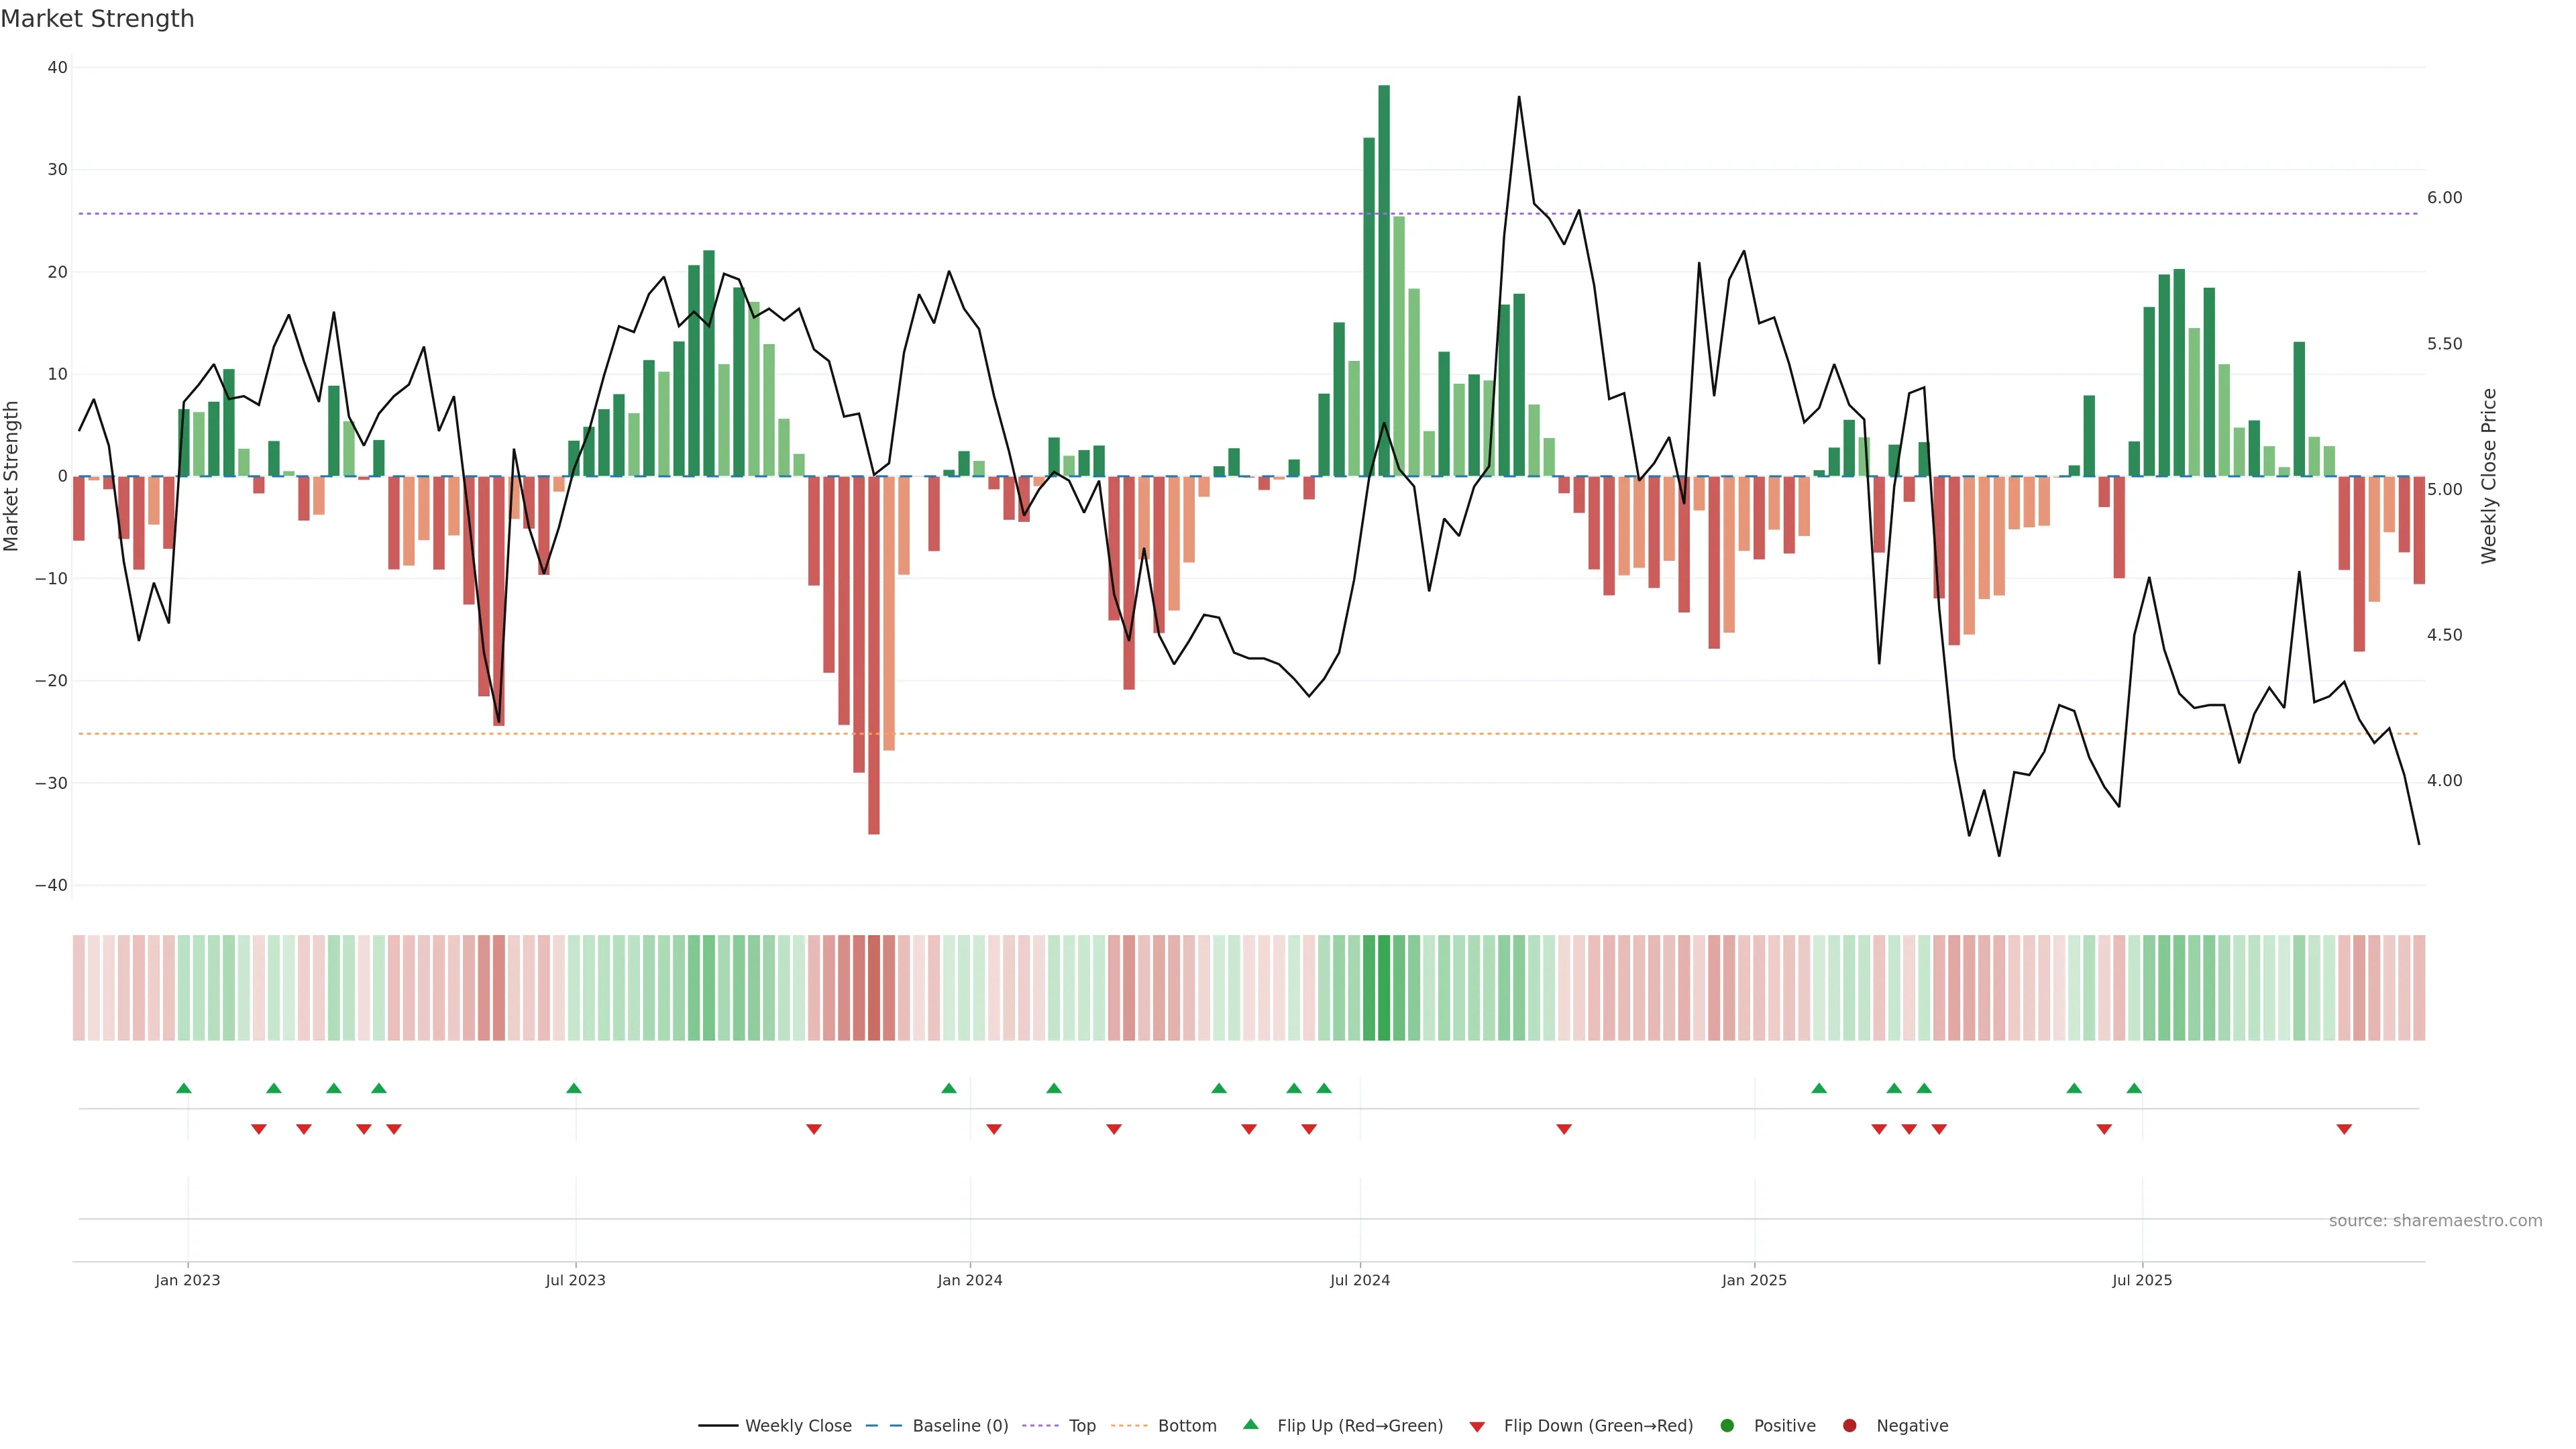
Task: Click the Jul 2025 x-axis label
Action: (2141, 1280)
